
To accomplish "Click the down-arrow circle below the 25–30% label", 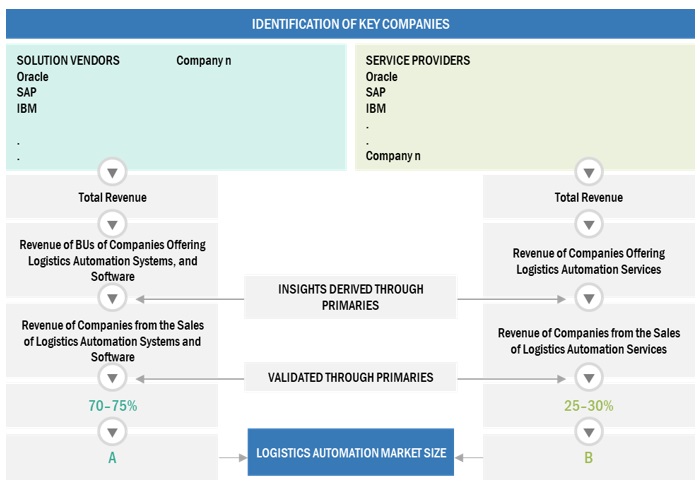I will 589,432.
